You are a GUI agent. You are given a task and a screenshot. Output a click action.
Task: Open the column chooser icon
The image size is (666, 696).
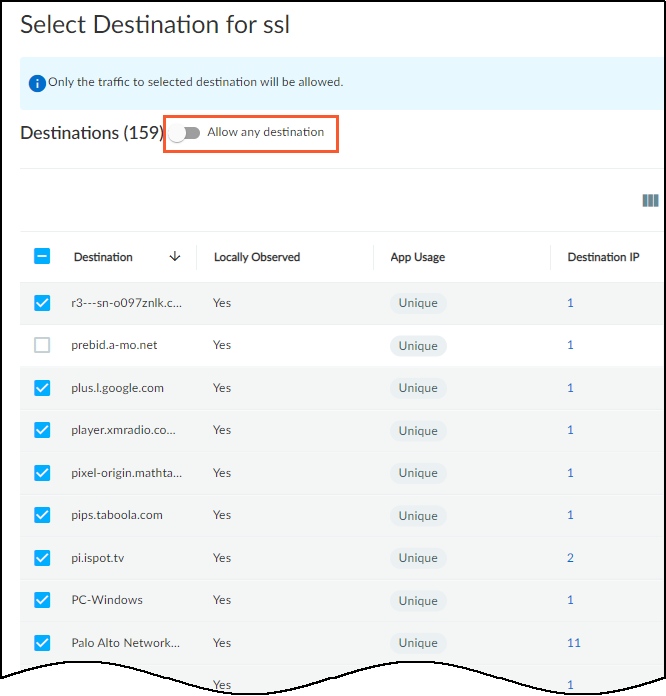point(650,201)
